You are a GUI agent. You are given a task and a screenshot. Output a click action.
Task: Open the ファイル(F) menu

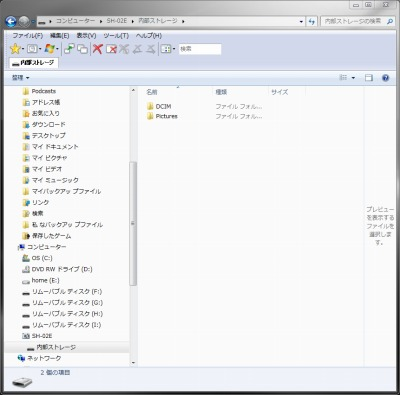(x=28, y=35)
